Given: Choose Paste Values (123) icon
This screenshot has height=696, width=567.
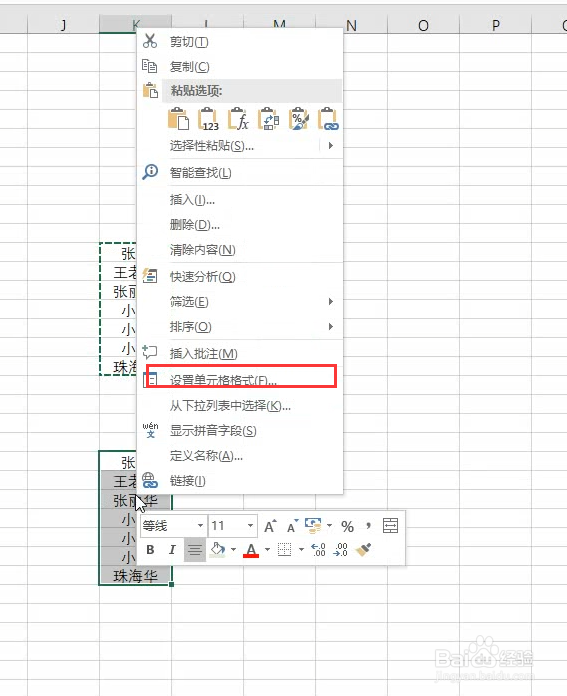Looking at the screenshot, I should pyautogui.click(x=208, y=119).
